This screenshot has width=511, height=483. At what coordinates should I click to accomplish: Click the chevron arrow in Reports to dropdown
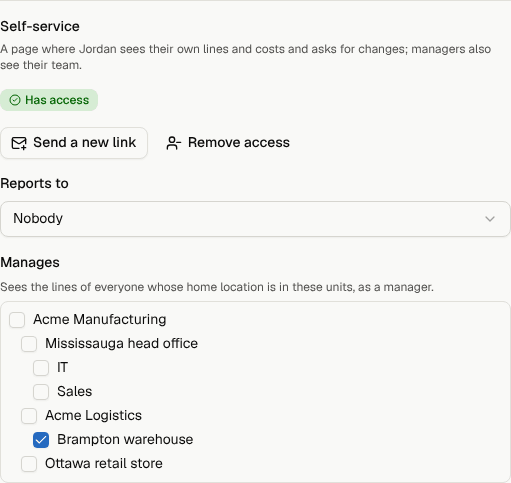point(490,219)
